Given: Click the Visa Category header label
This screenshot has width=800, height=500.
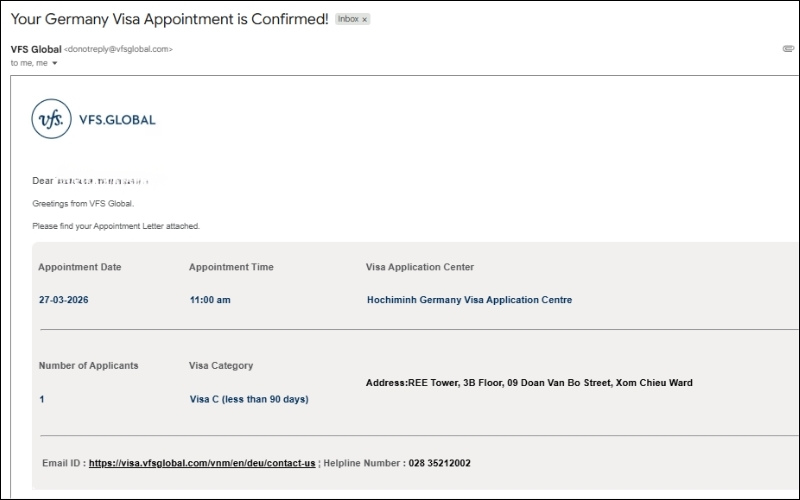Looking at the screenshot, I should (x=221, y=366).
